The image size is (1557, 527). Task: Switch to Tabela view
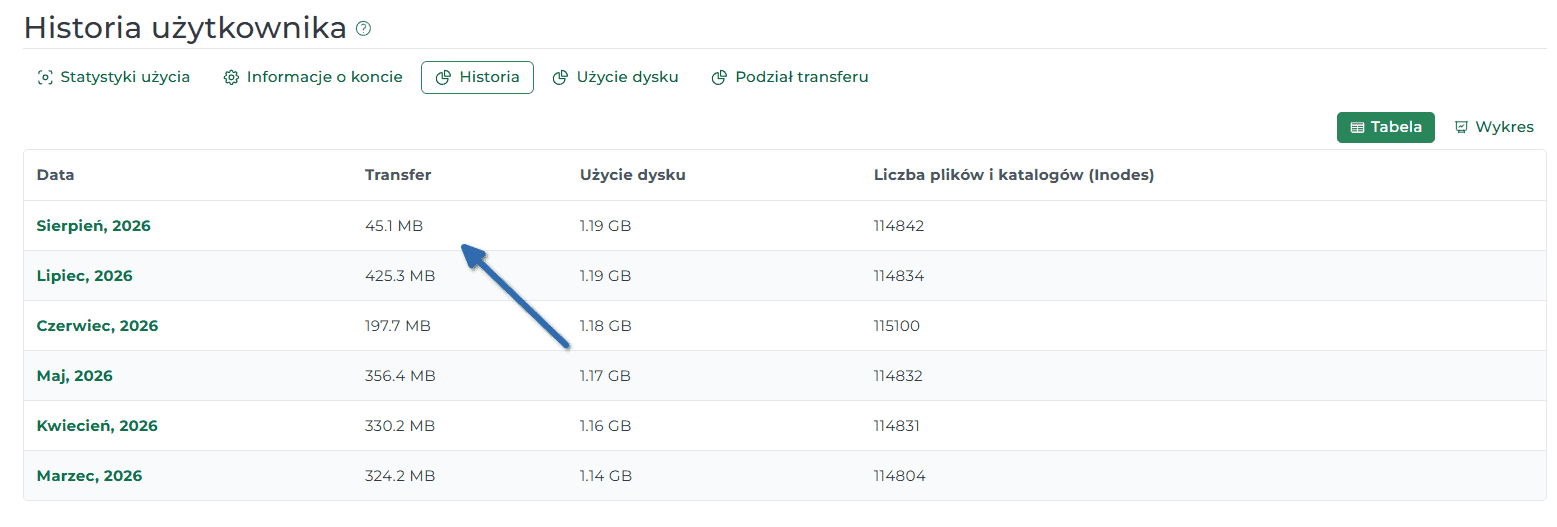(x=1386, y=127)
